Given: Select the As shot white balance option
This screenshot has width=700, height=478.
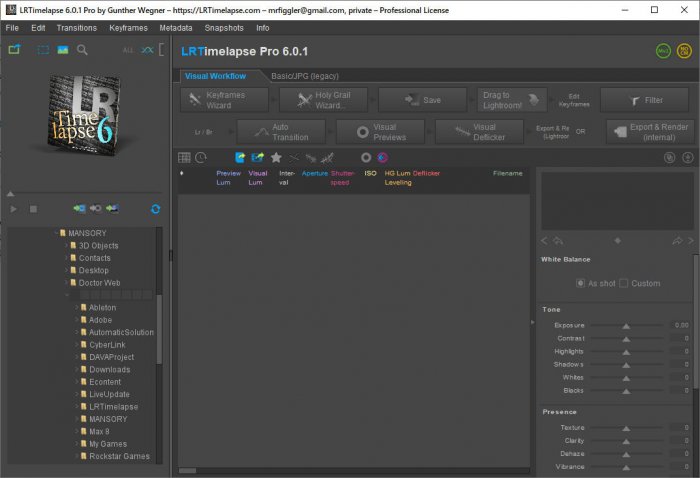Looking at the screenshot, I should [580, 283].
